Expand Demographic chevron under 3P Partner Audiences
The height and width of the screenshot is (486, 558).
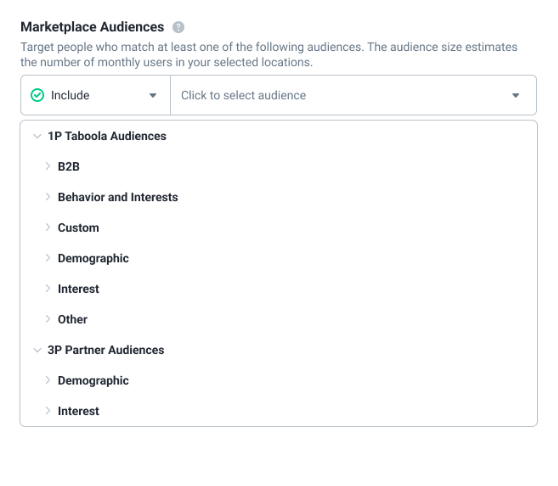click(x=48, y=380)
